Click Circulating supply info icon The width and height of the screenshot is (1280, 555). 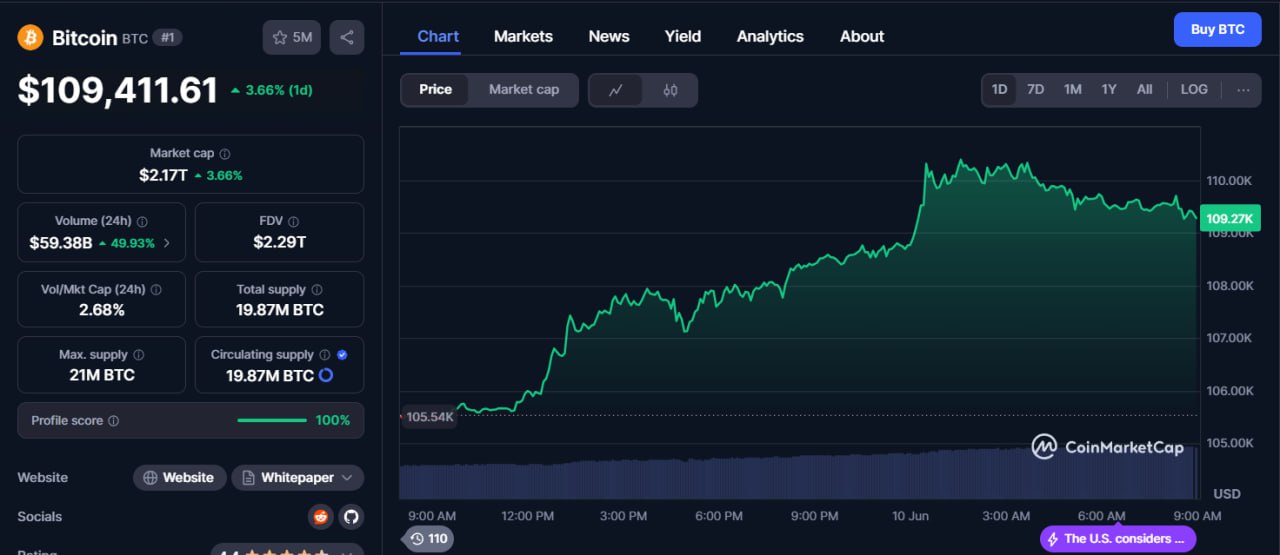click(324, 355)
